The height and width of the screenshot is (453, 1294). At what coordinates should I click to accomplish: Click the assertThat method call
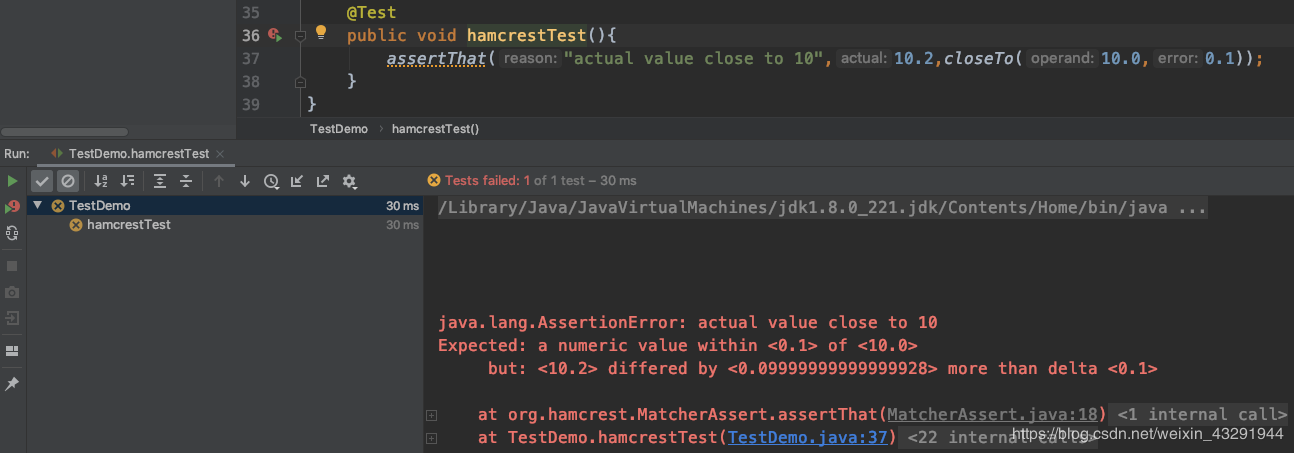[436, 59]
